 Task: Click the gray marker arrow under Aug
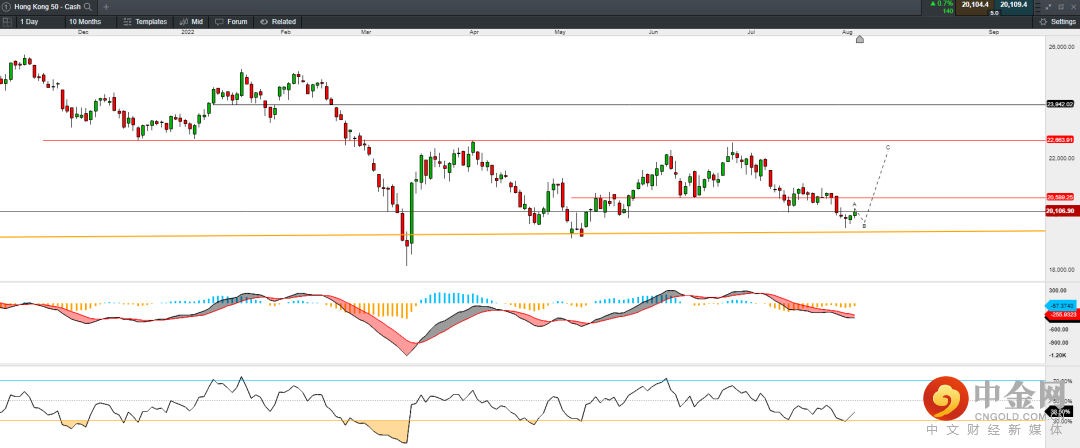pyautogui.click(x=860, y=39)
